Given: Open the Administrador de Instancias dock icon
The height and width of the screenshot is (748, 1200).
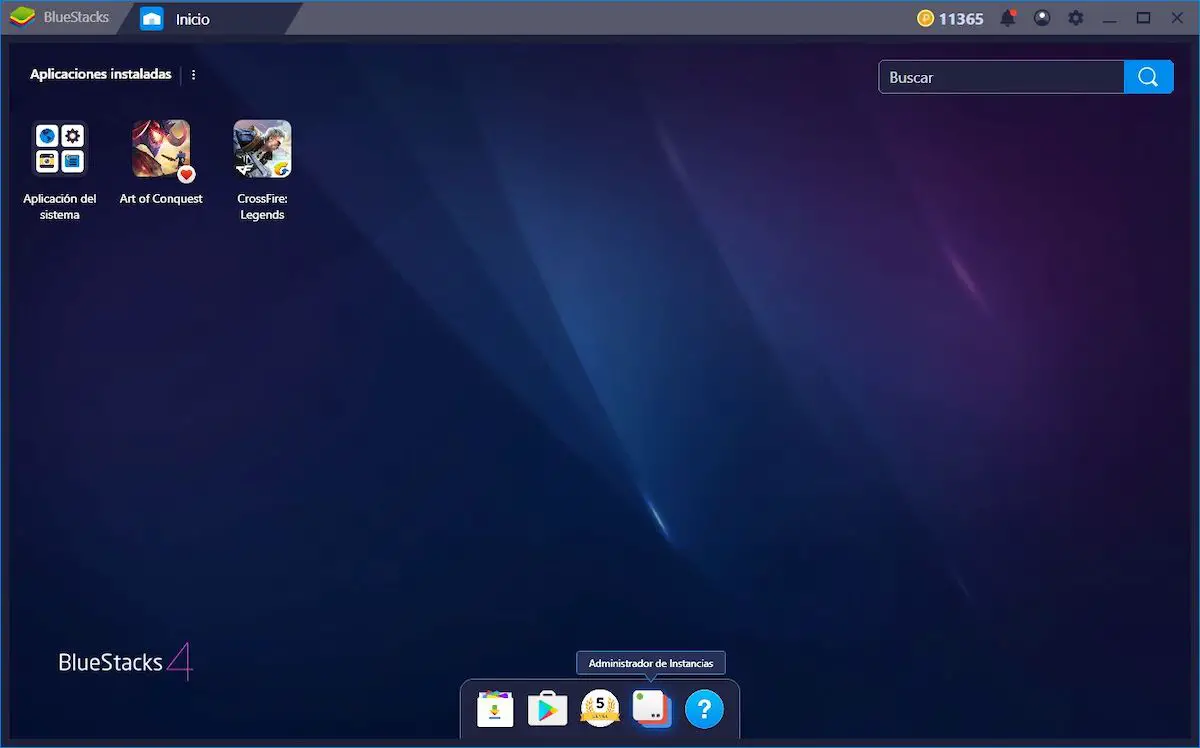Looking at the screenshot, I should click(x=652, y=709).
